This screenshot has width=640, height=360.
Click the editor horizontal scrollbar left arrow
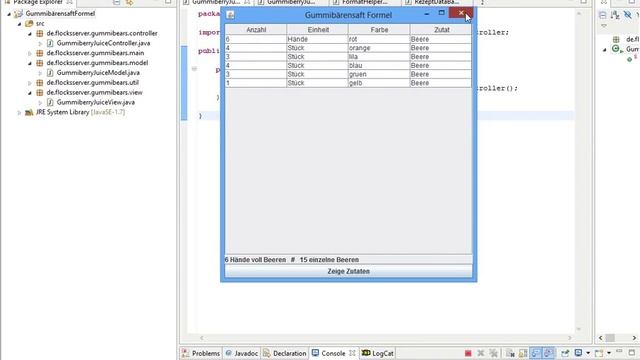tap(201, 338)
